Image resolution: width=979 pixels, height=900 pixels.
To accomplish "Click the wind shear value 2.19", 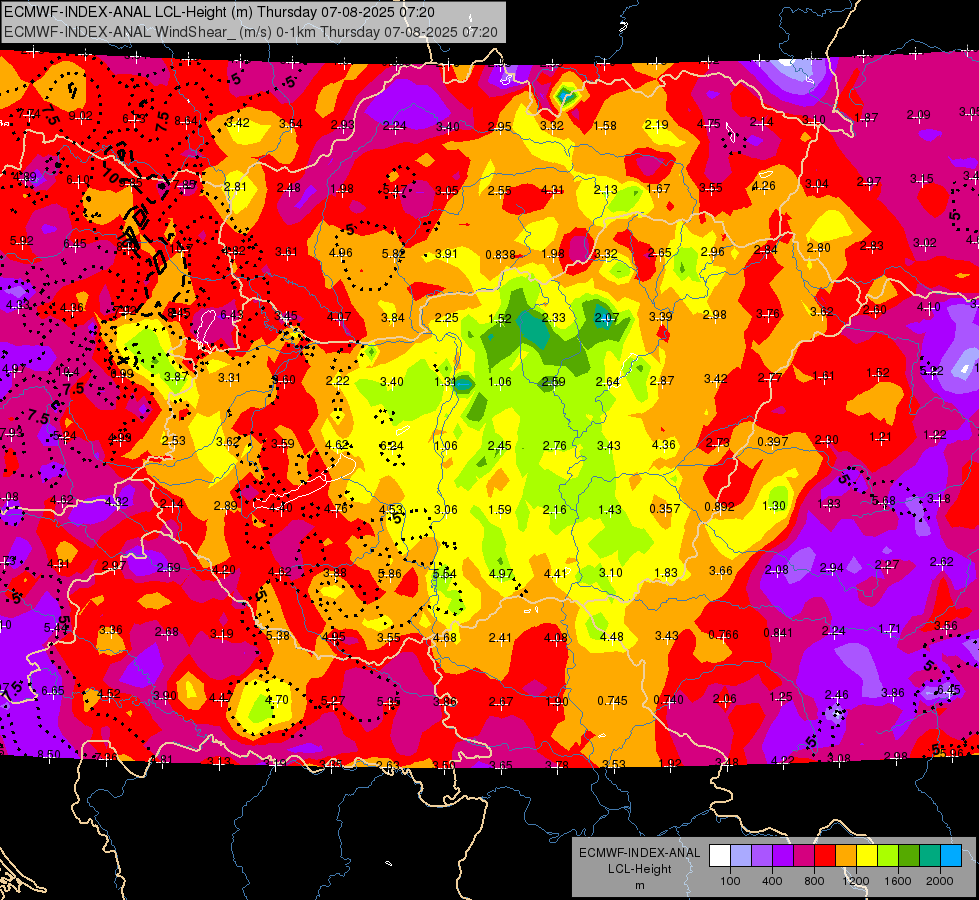I will pyautogui.click(x=656, y=124).
